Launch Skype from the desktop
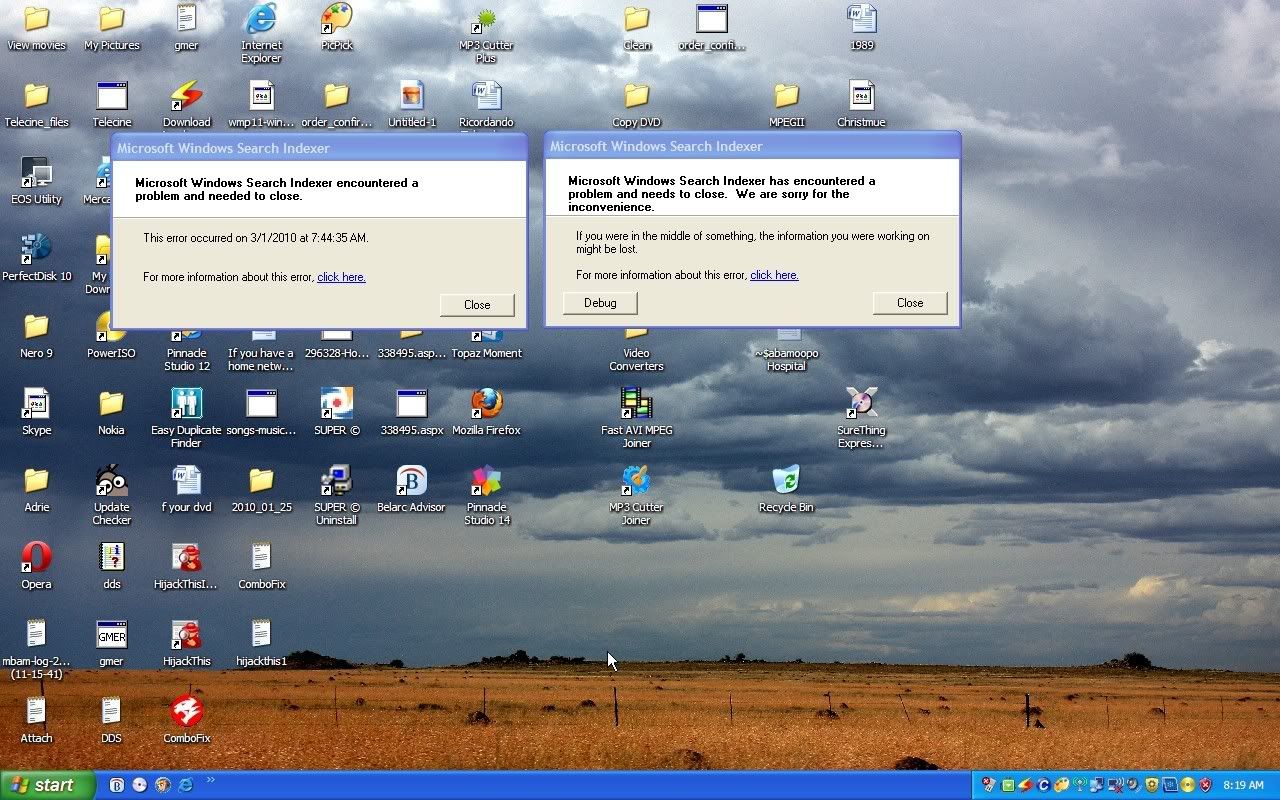 (x=36, y=412)
